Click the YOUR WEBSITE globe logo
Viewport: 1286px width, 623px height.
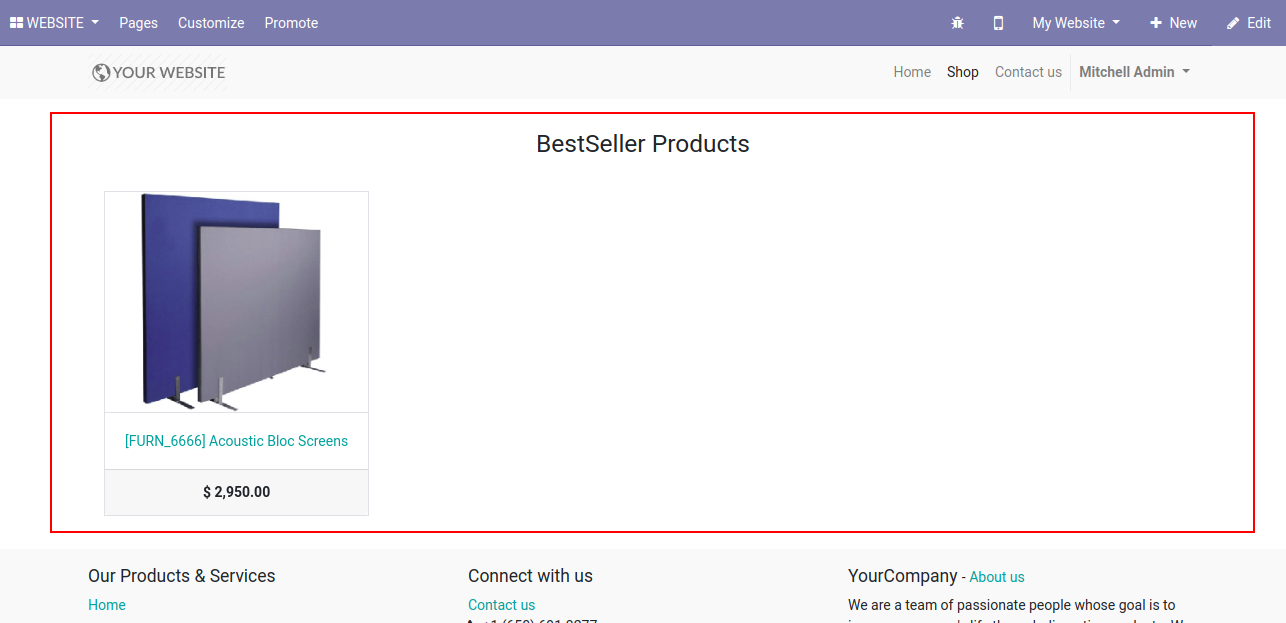158,72
